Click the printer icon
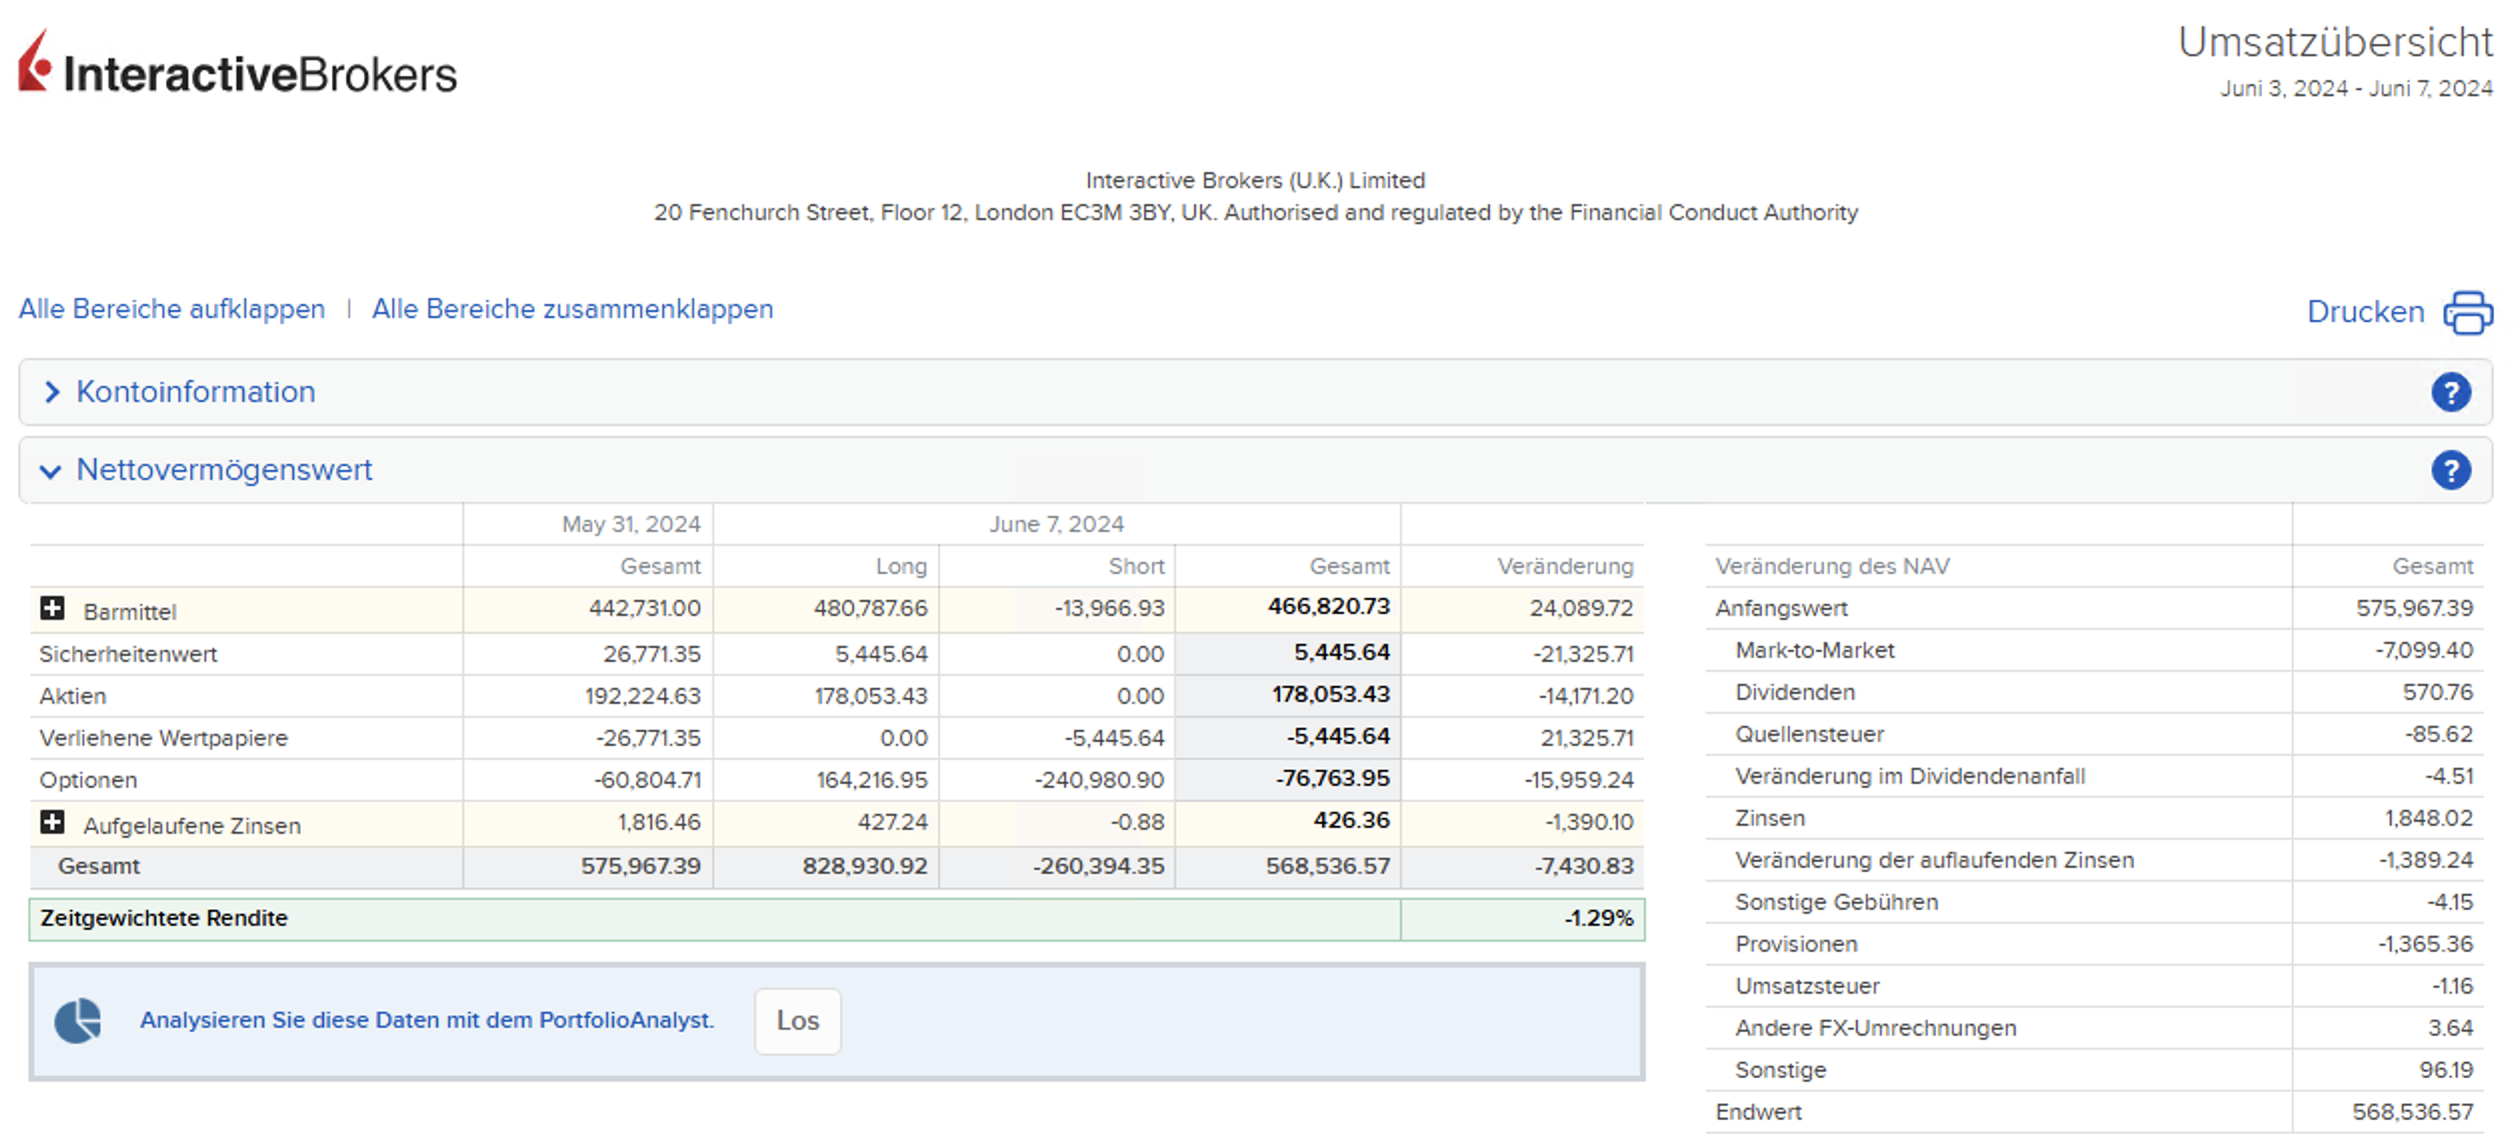The width and height of the screenshot is (2520, 1144). pos(2468,312)
